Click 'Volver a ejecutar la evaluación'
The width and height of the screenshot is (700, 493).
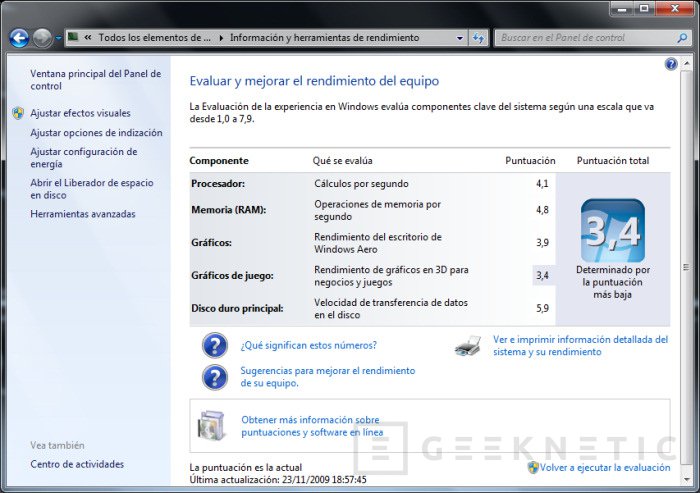coord(605,468)
